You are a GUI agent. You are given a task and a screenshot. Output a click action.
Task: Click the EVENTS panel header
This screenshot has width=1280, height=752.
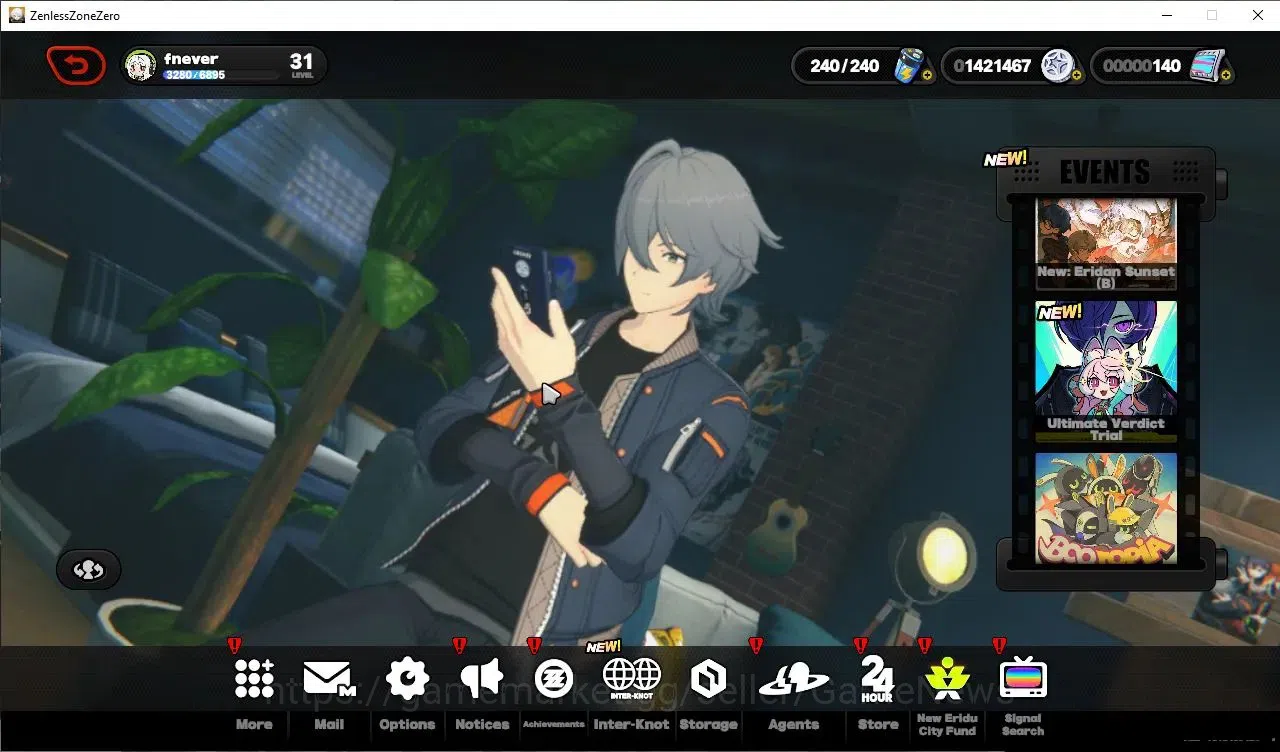point(1105,172)
